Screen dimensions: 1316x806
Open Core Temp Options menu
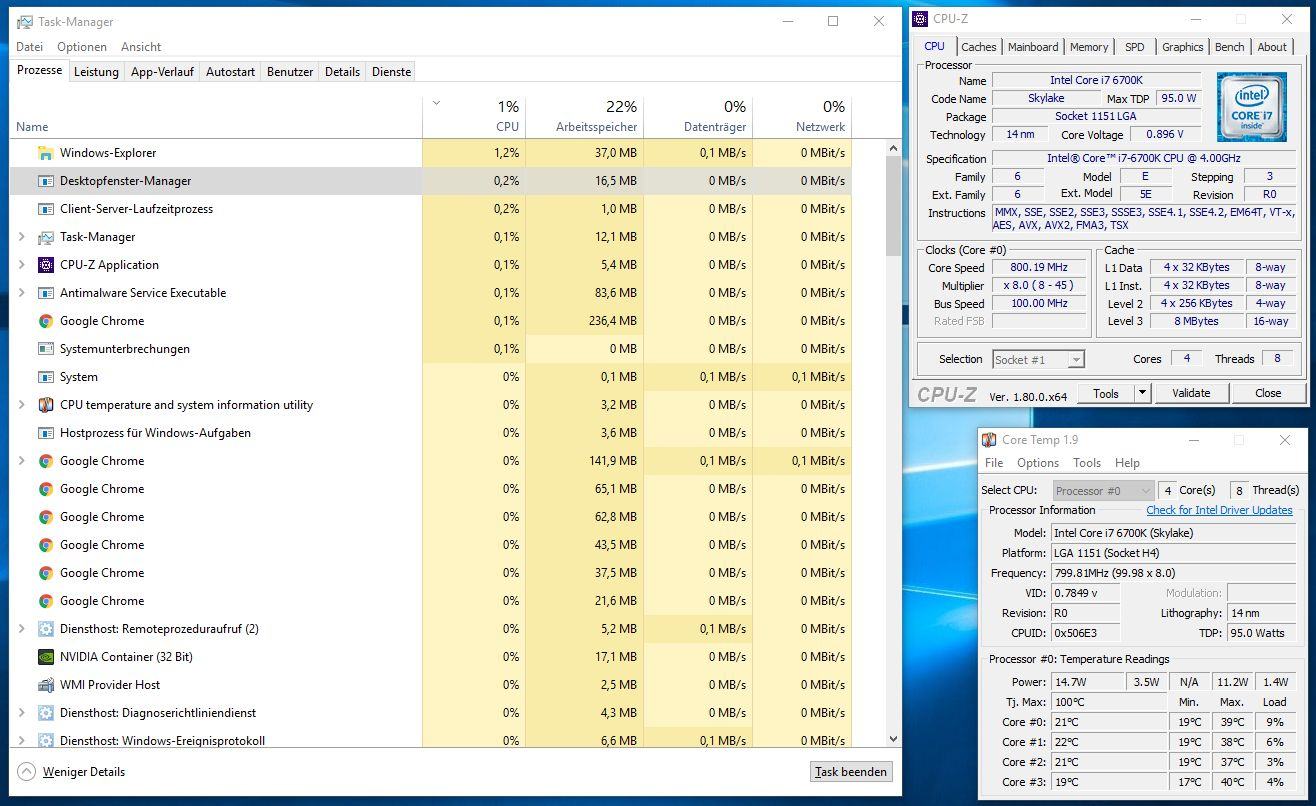(1038, 463)
